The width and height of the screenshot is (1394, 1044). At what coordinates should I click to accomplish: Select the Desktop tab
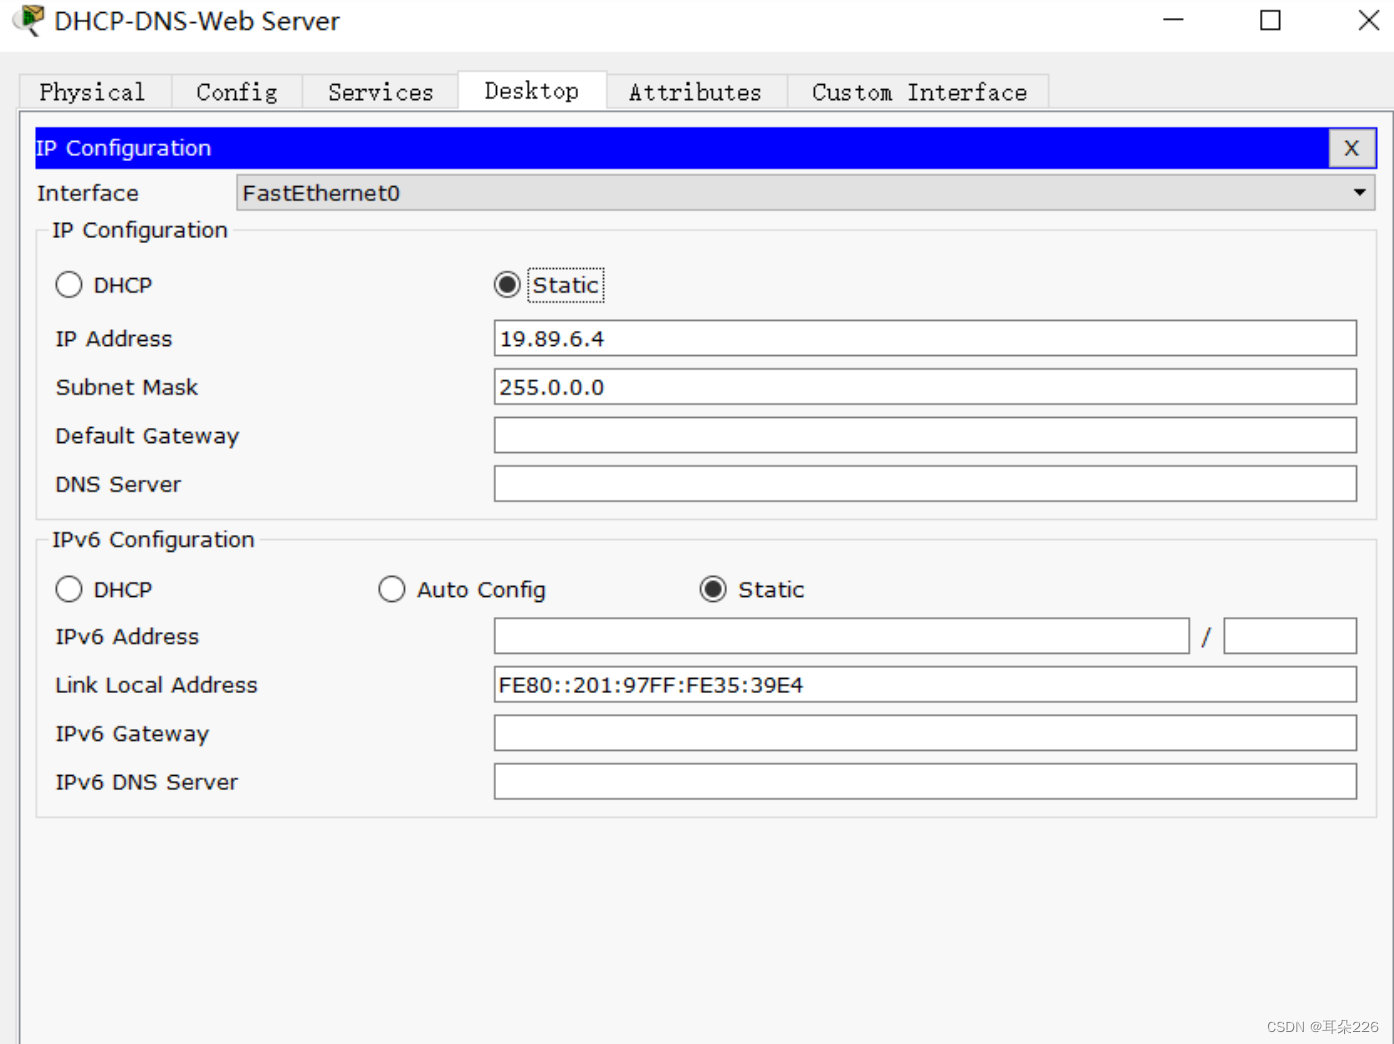coord(532,91)
